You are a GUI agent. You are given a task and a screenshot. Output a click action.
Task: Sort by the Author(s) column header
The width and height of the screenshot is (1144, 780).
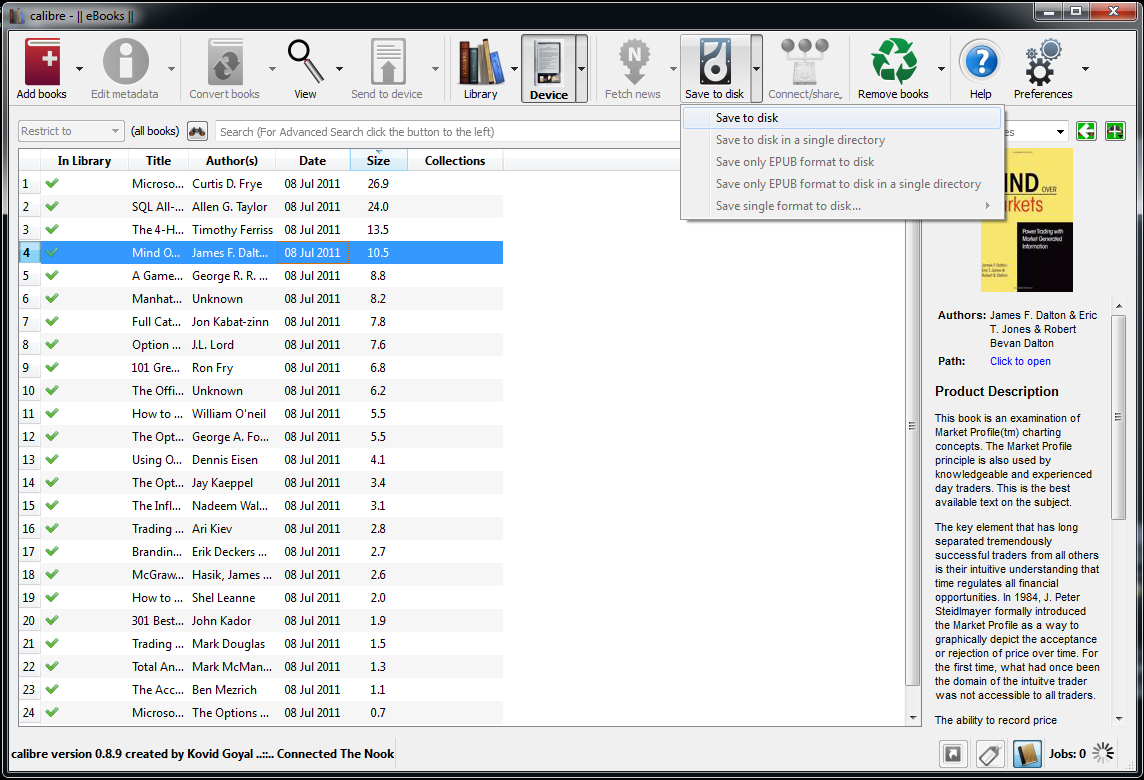click(232, 161)
